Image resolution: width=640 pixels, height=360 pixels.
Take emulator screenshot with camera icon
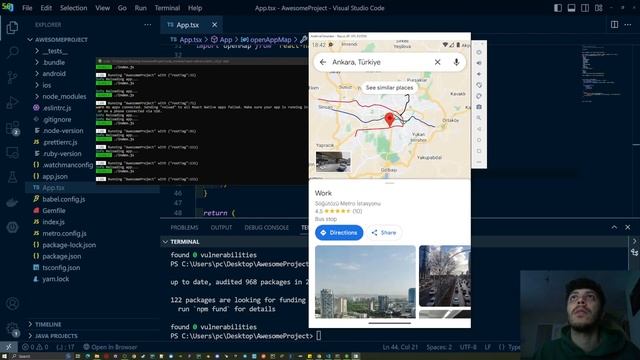pos(479,107)
